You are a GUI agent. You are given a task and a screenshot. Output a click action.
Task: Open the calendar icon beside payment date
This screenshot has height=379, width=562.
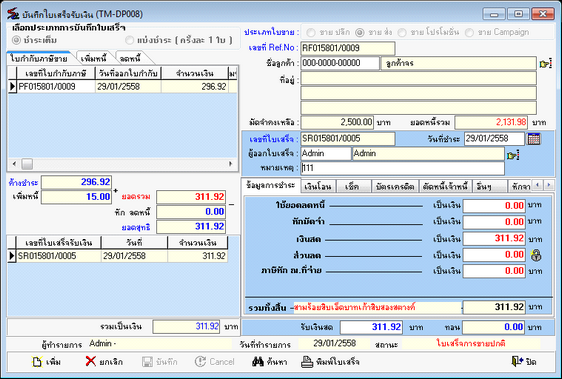coord(534,139)
